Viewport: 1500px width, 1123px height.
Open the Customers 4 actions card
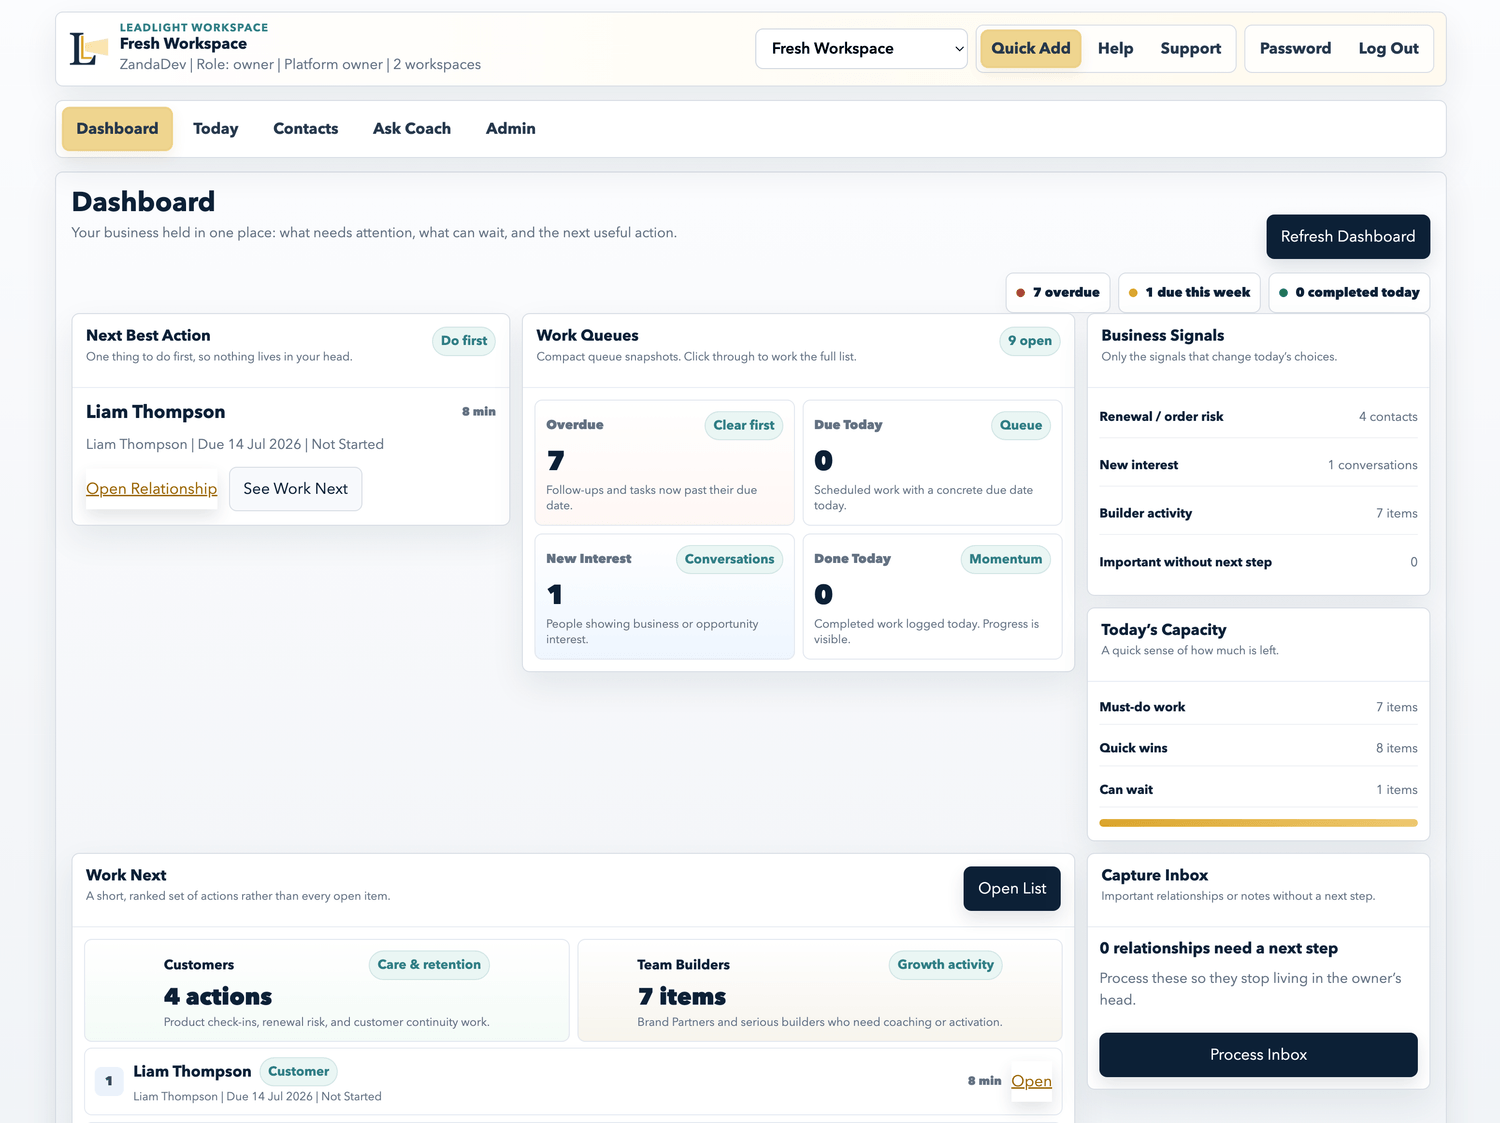point(327,990)
